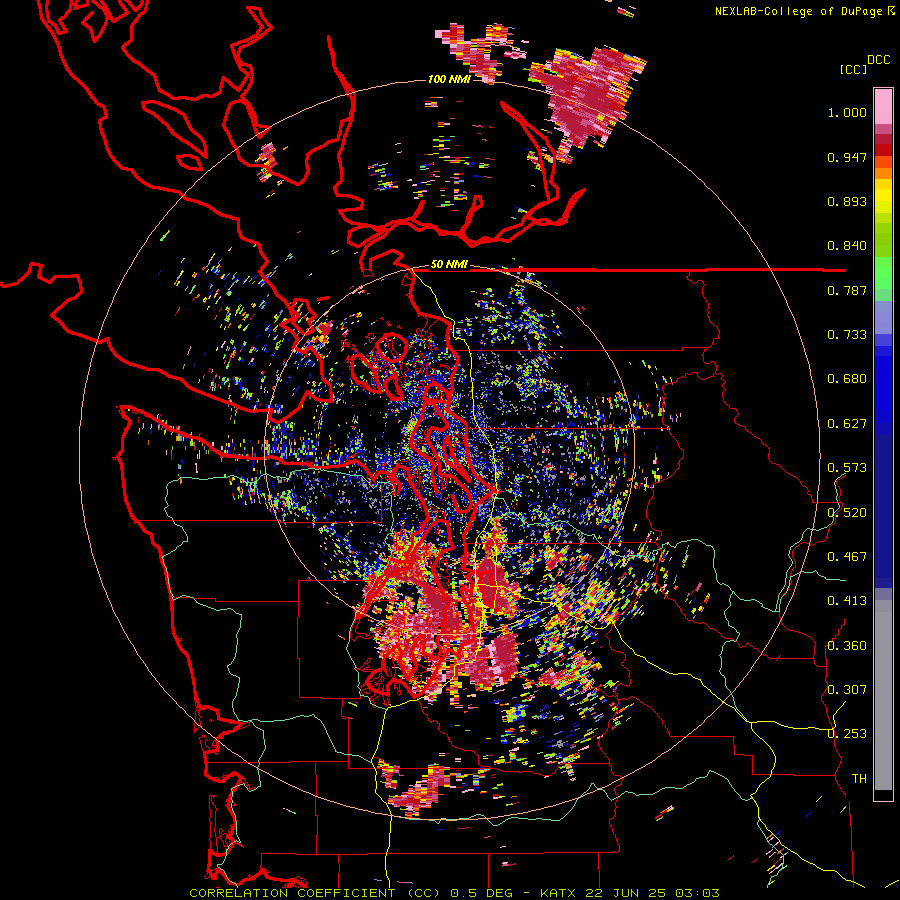Select the 1.000 scale value
Viewport: 900px width, 900px height.
[847, 112]
